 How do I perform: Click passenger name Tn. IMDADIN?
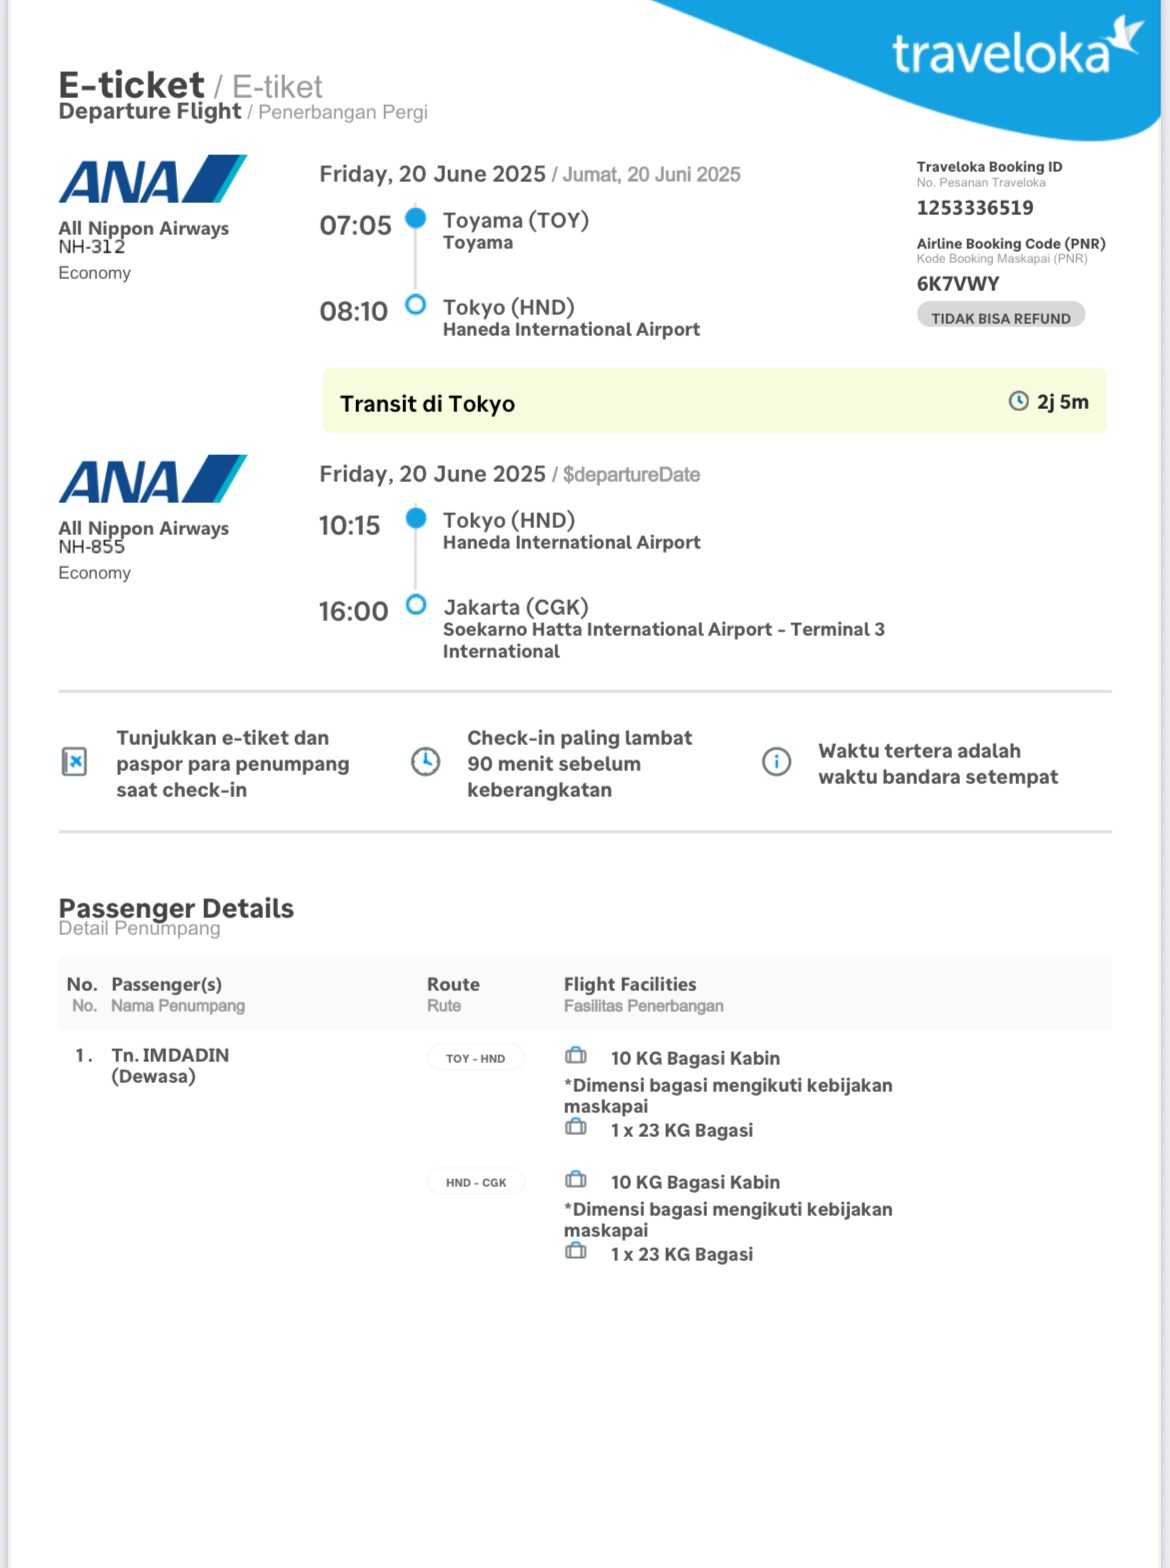[x=170, y=1055]
